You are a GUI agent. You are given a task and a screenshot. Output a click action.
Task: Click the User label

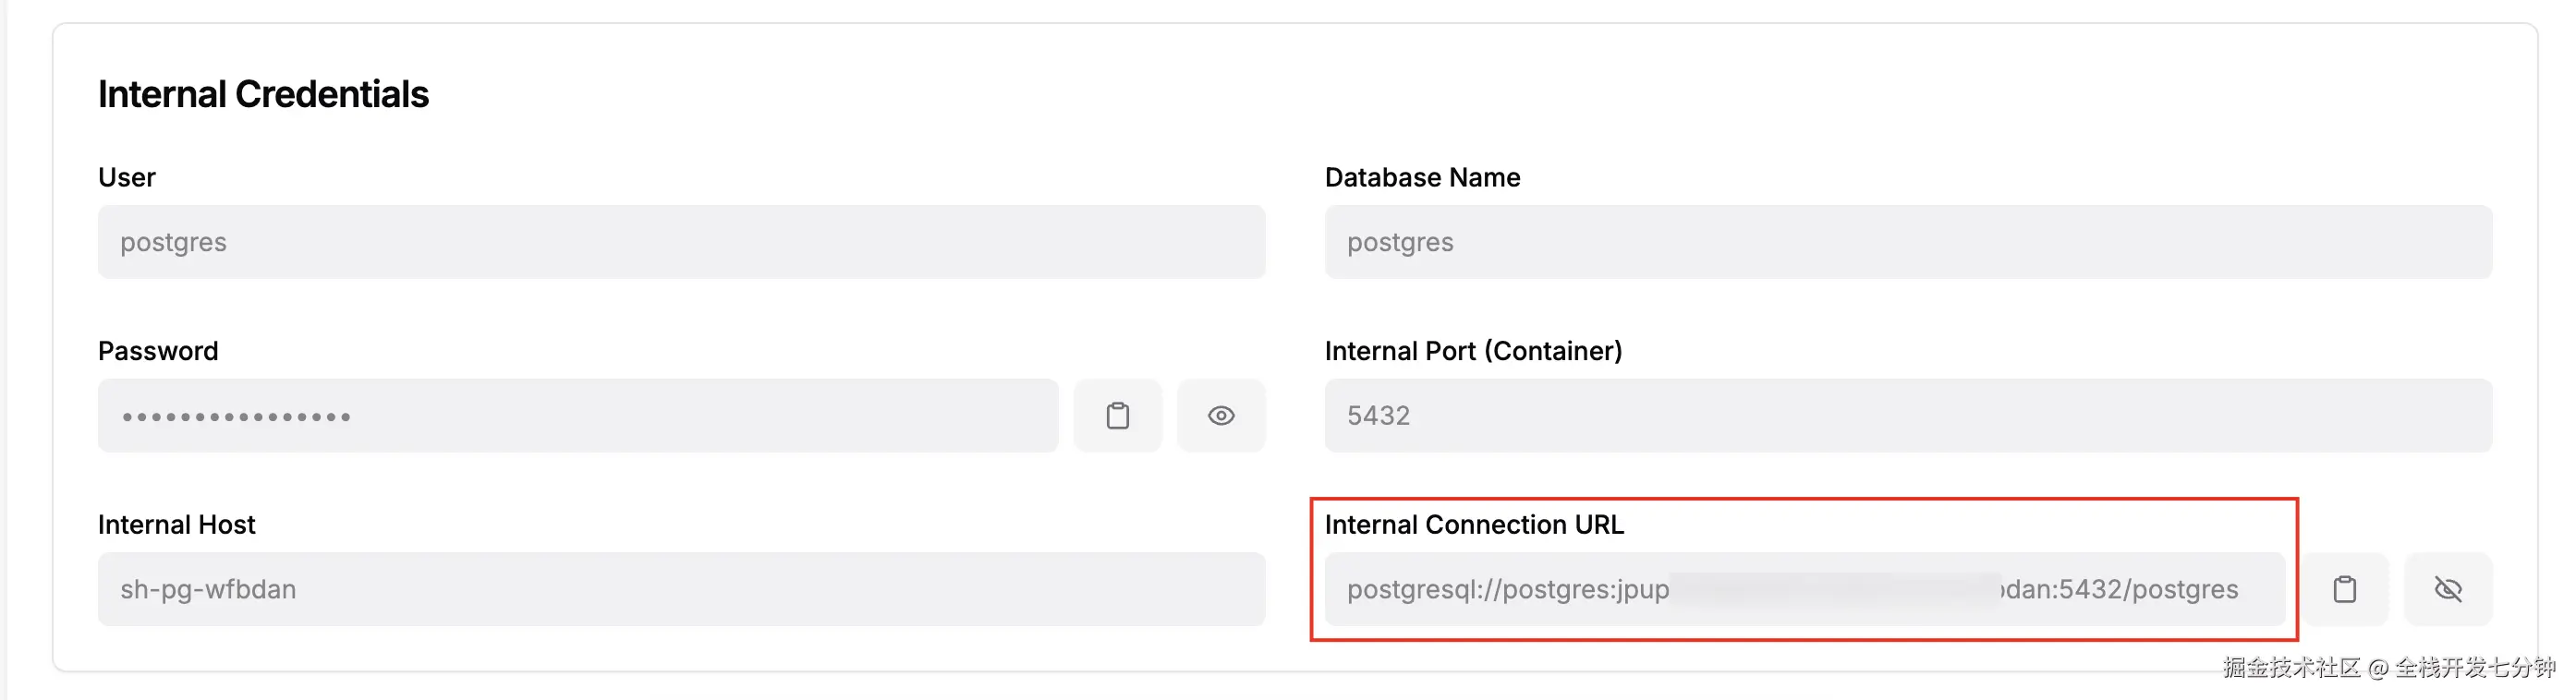pyautogui.click(x=127, y=177)
